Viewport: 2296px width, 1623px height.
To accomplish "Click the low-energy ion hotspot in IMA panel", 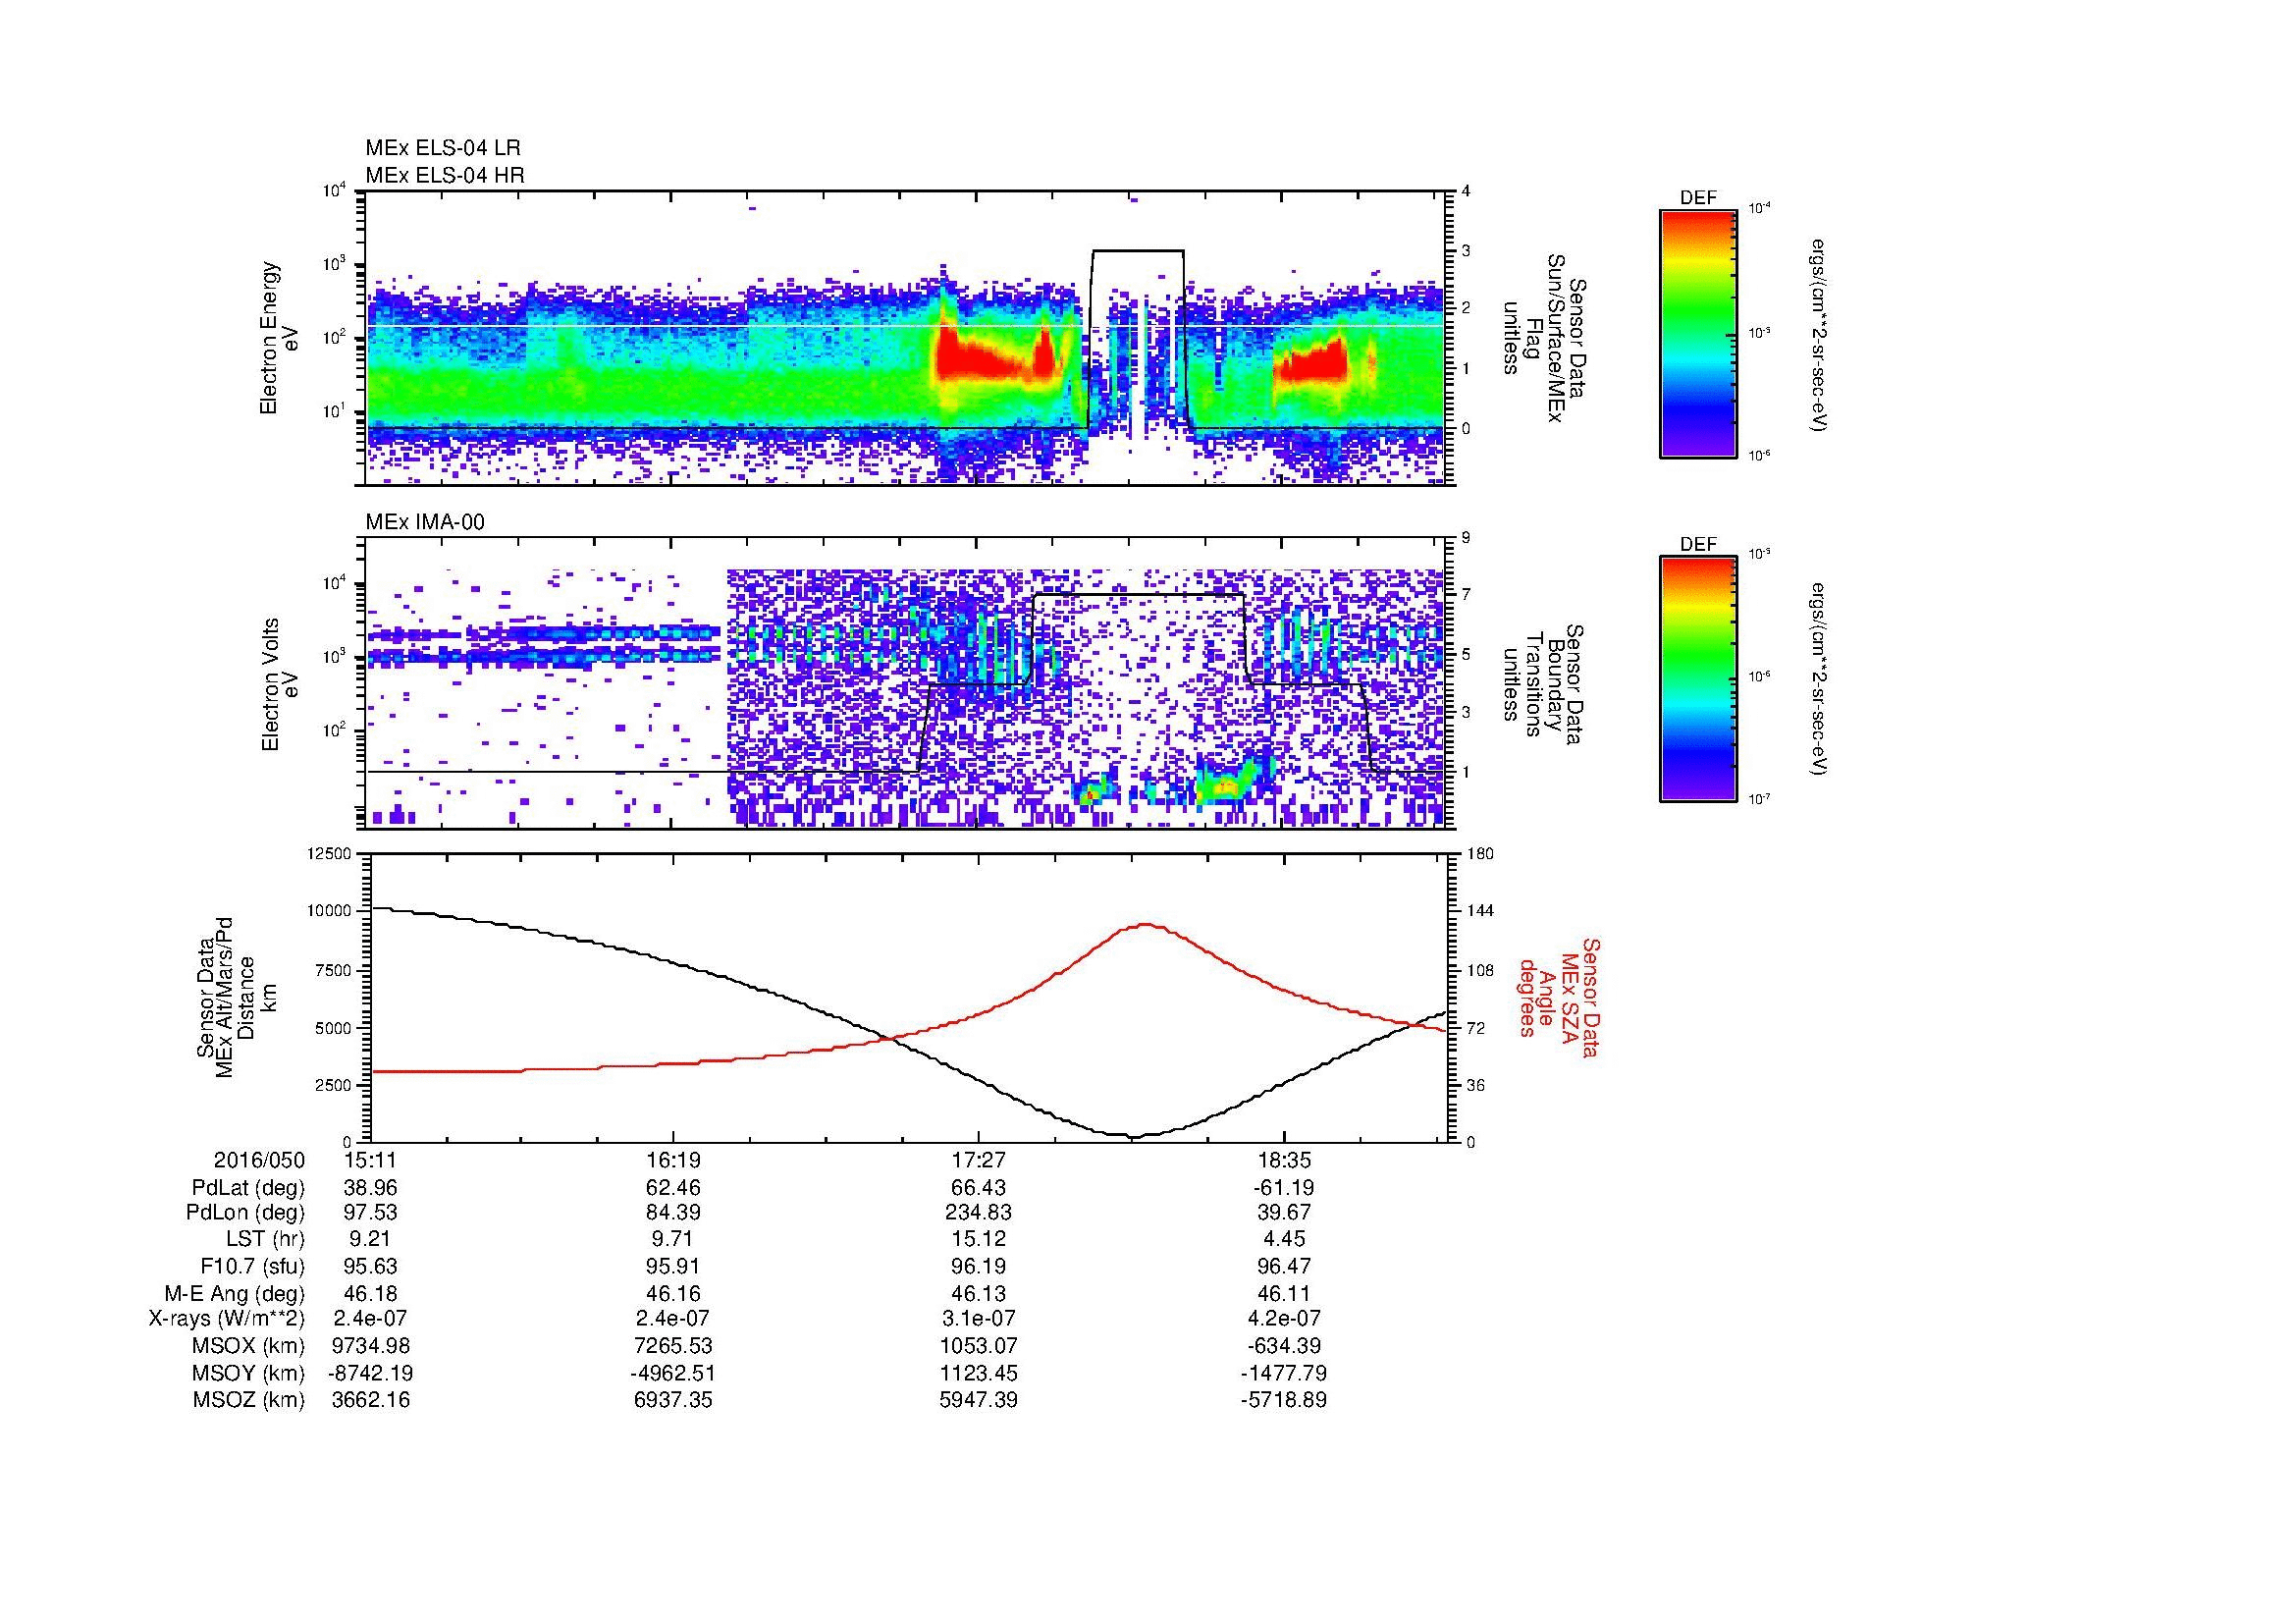I will (1226, 787).
